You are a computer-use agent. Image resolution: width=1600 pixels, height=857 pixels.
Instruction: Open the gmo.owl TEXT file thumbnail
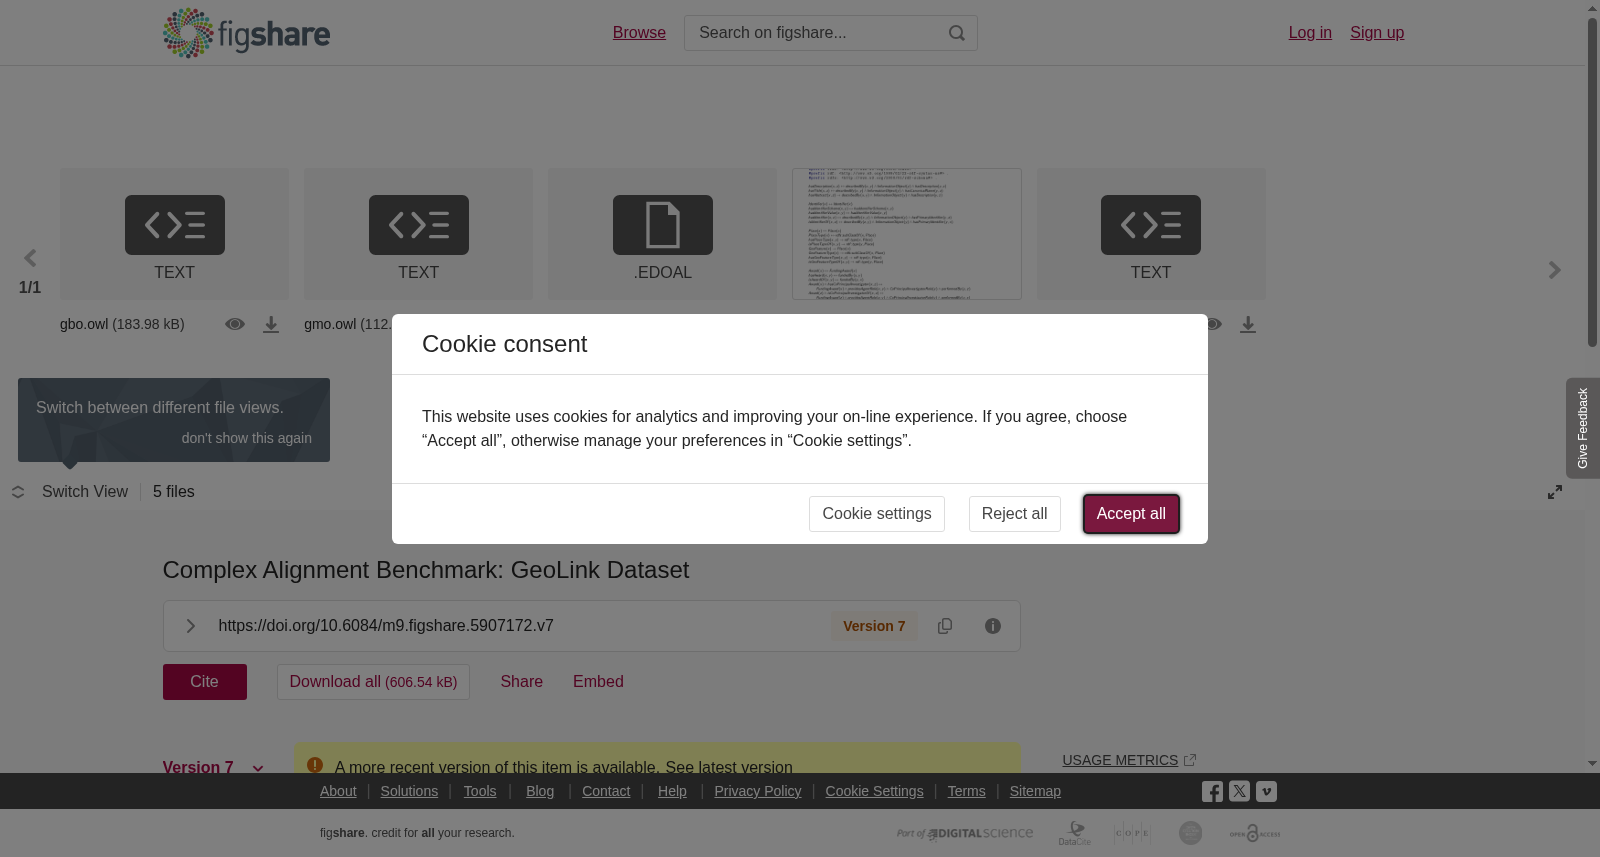pos(418,234)
